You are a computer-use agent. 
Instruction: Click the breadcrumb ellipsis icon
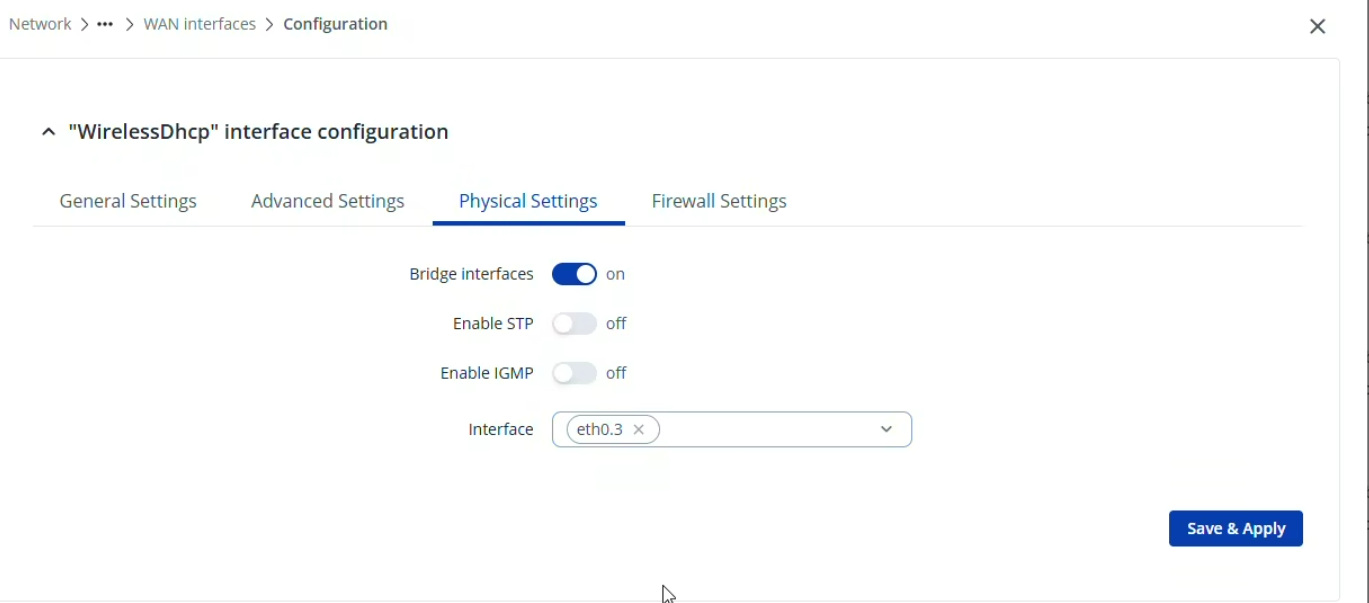click(105, 24)
